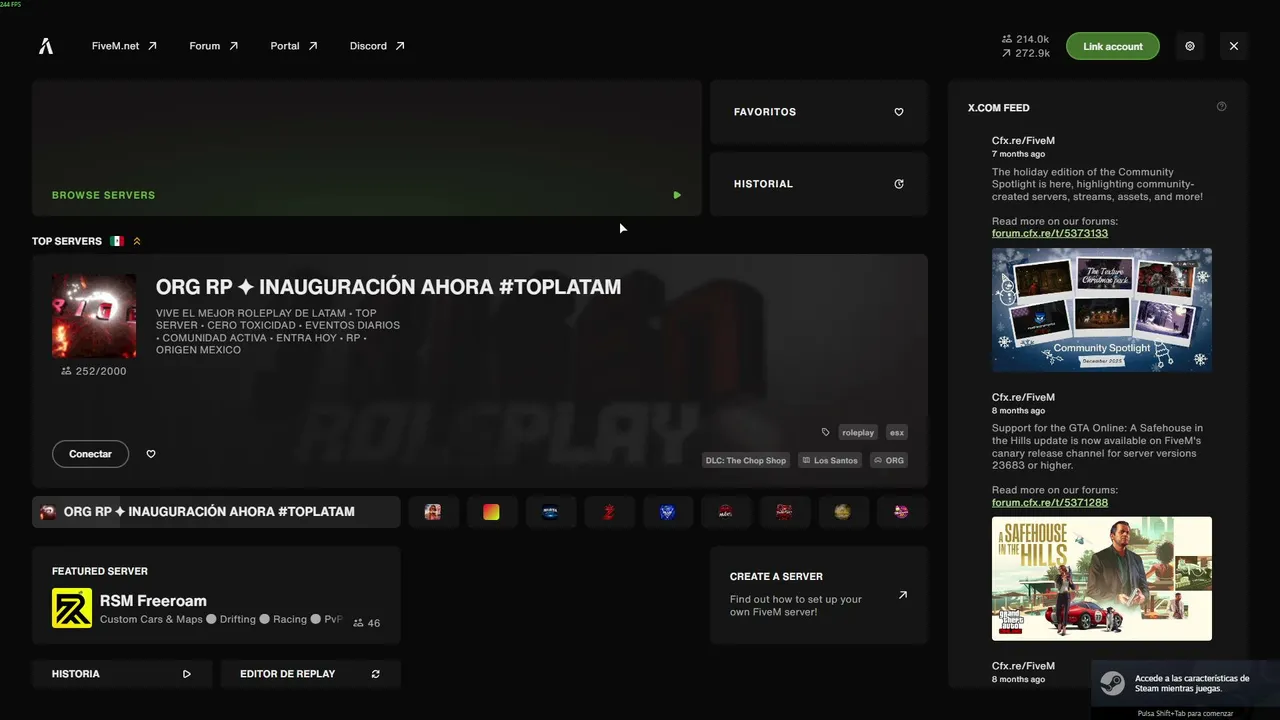Click the ORG game type badge
Viewport: 1280px width, 720px height.
coord(888,460)
